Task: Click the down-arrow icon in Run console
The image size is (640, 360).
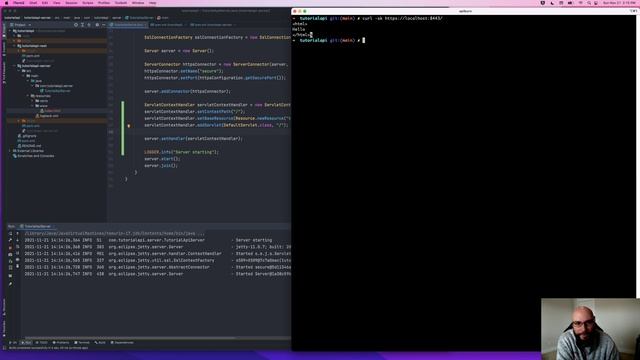Action: click(x=18, y=240)
